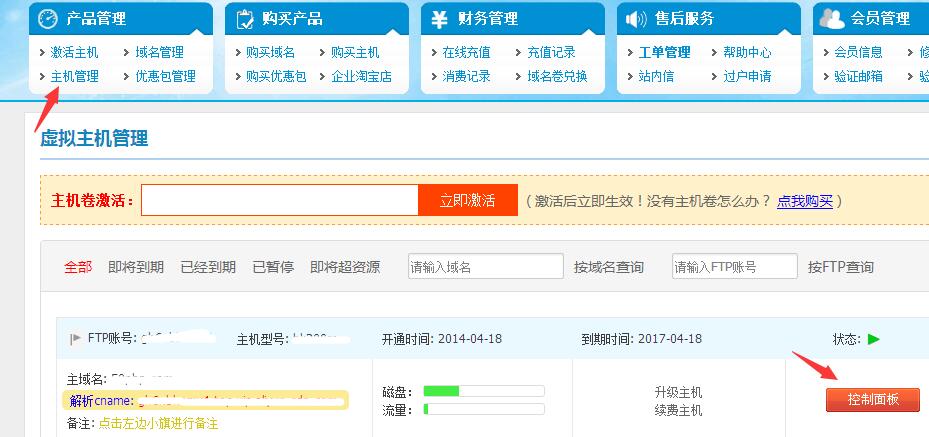Show 已暂停 hosts
Screen dimensions: 929x437
pos(273,267)
